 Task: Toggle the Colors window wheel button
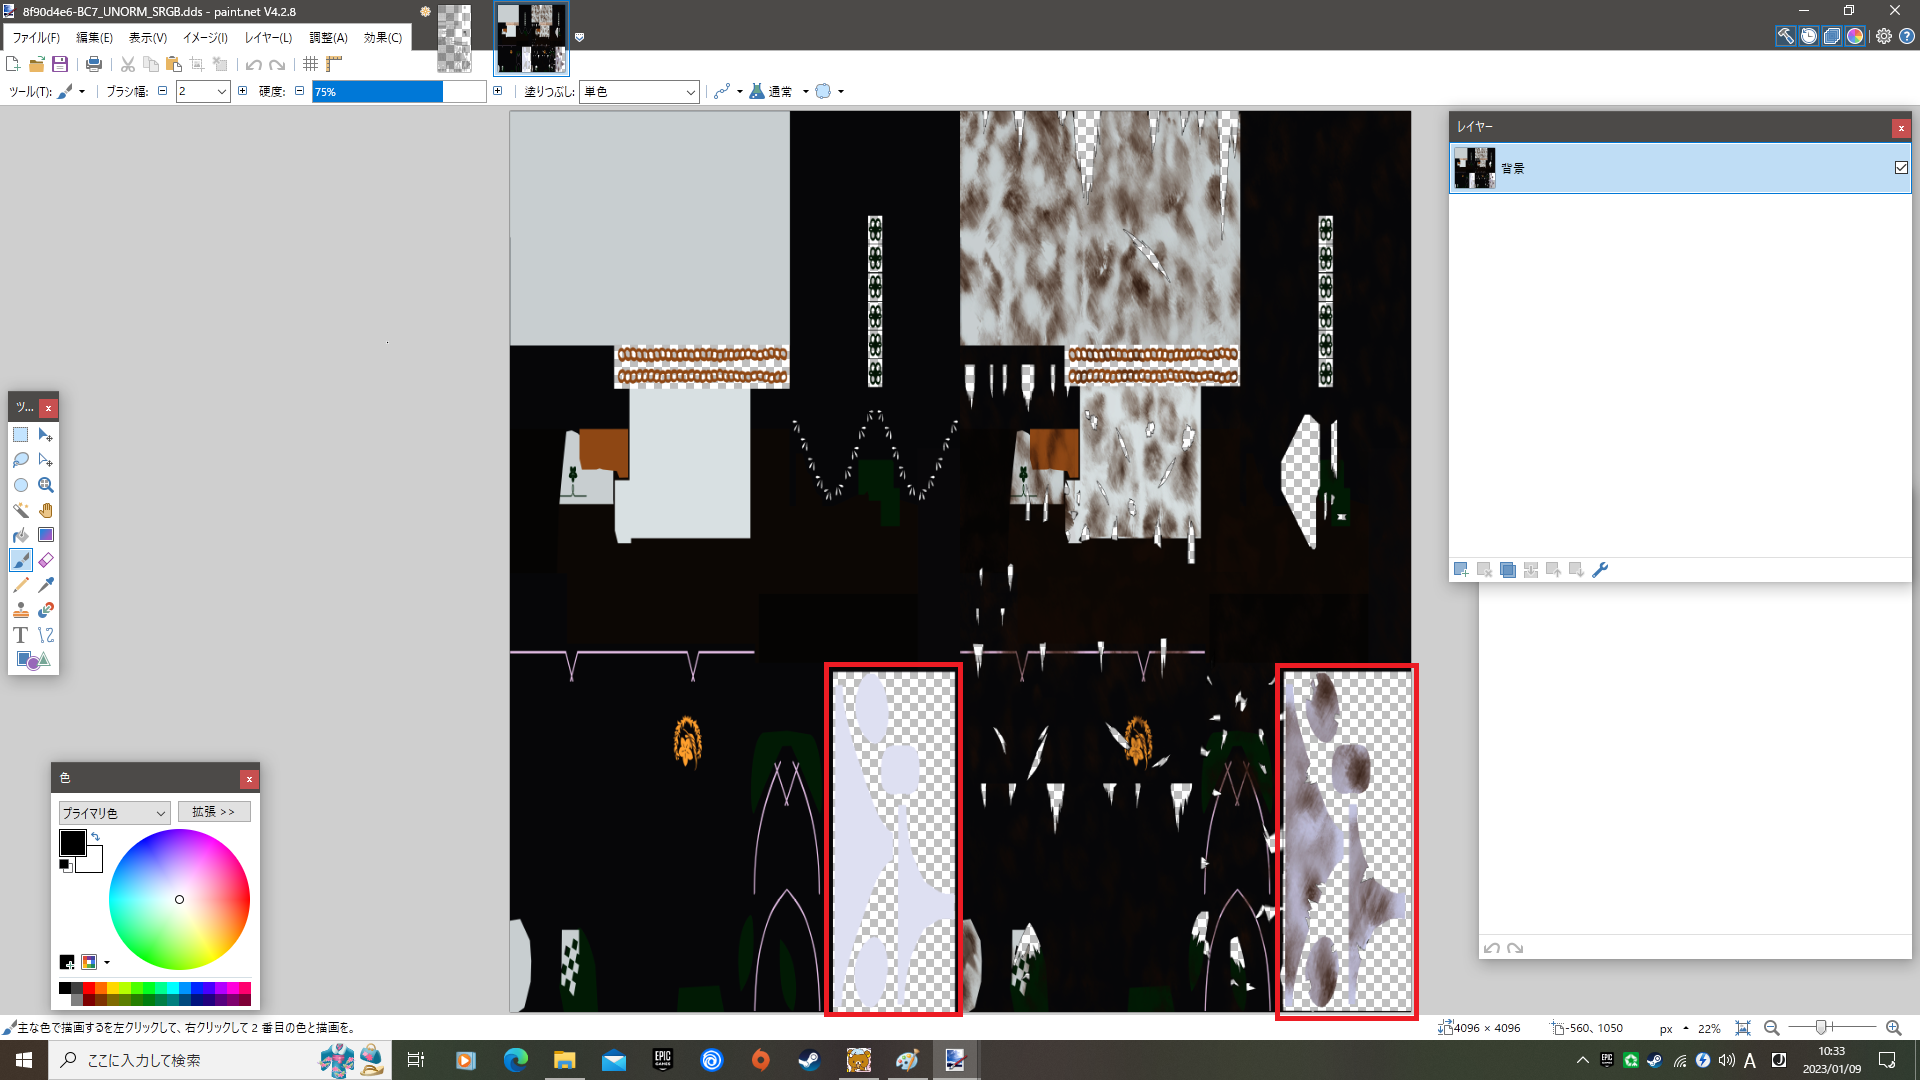(1855, 36)
